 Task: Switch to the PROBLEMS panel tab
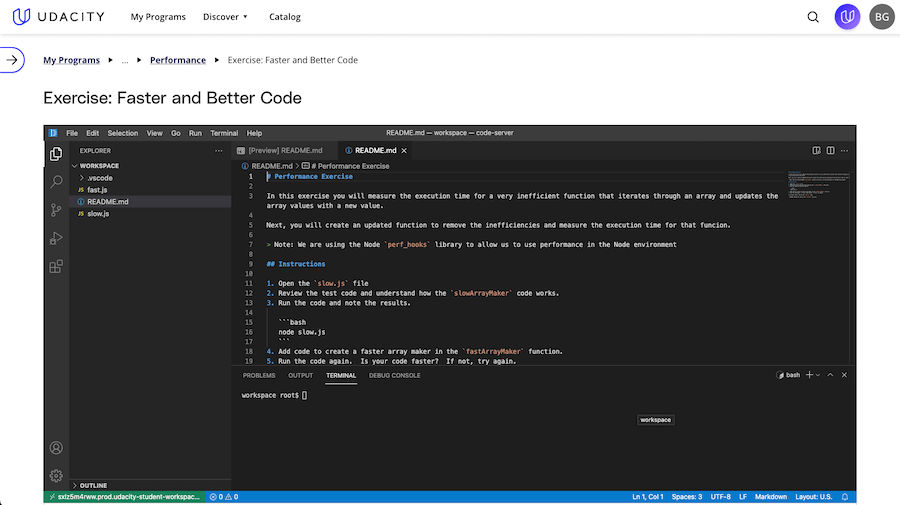click(259, 375)
